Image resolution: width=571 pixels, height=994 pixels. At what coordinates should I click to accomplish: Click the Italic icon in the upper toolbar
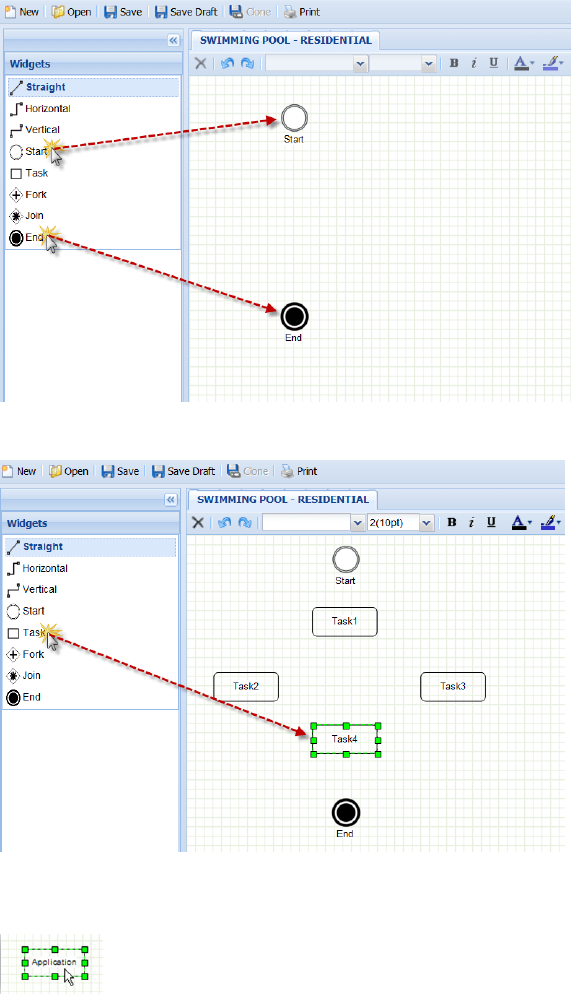click(473, 63)
